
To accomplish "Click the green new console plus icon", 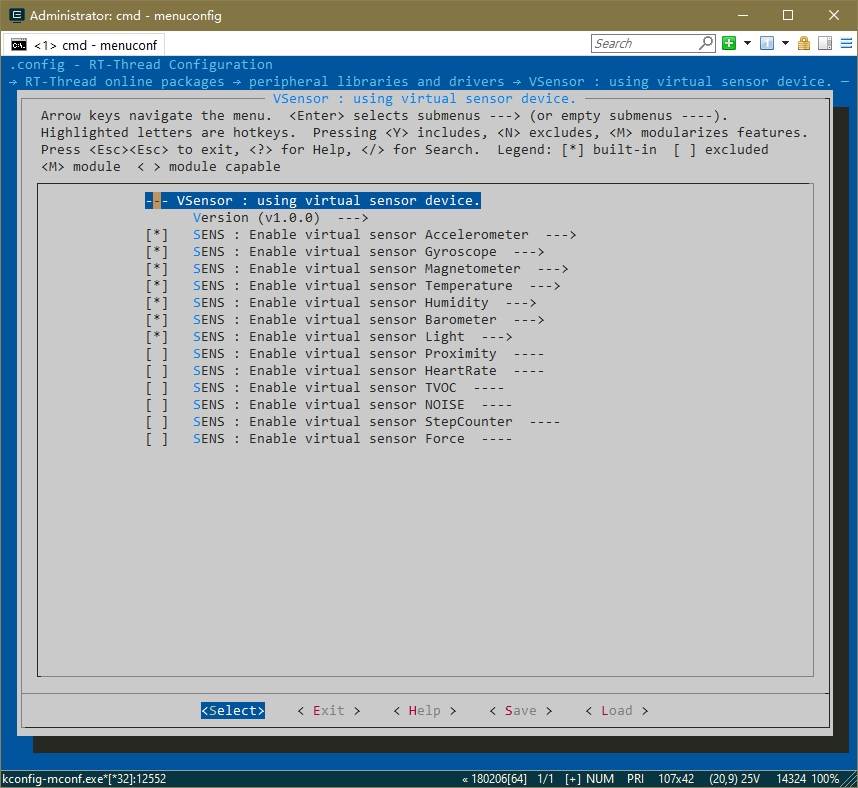I will pos(729,43).
